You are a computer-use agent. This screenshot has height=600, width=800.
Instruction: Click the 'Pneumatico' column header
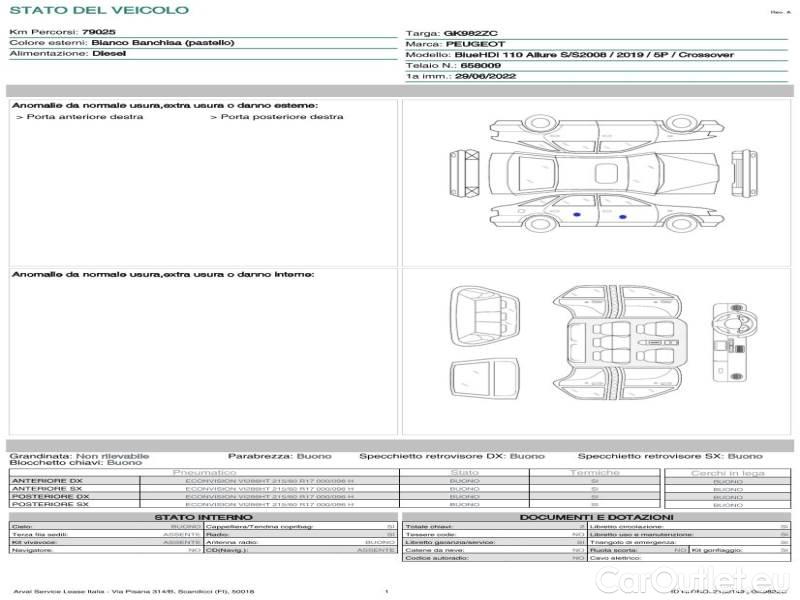(205, 472)
